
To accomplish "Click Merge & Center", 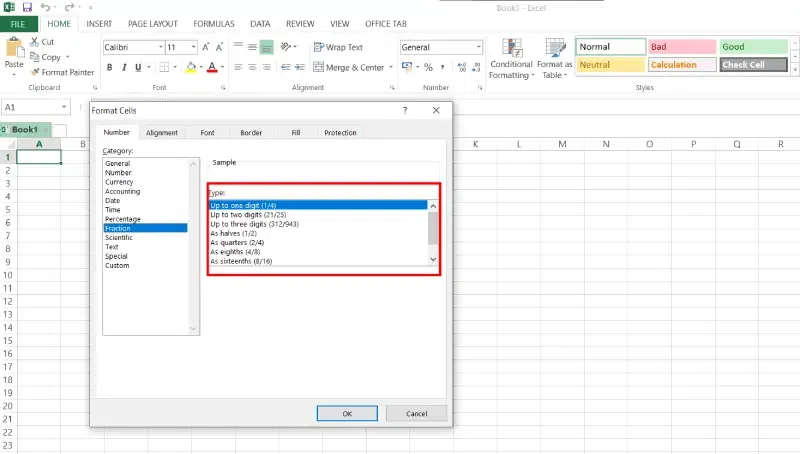I will coord(348,67).
